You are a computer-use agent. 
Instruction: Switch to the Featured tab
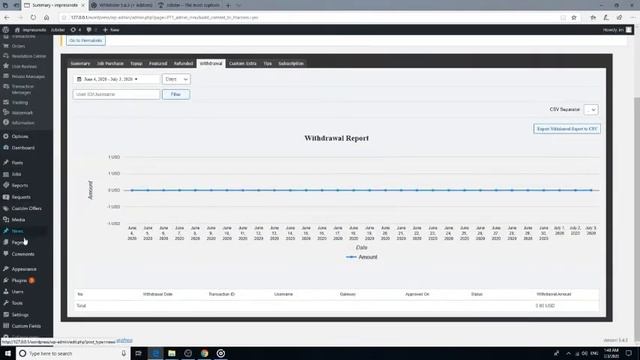tap(158, 64)
